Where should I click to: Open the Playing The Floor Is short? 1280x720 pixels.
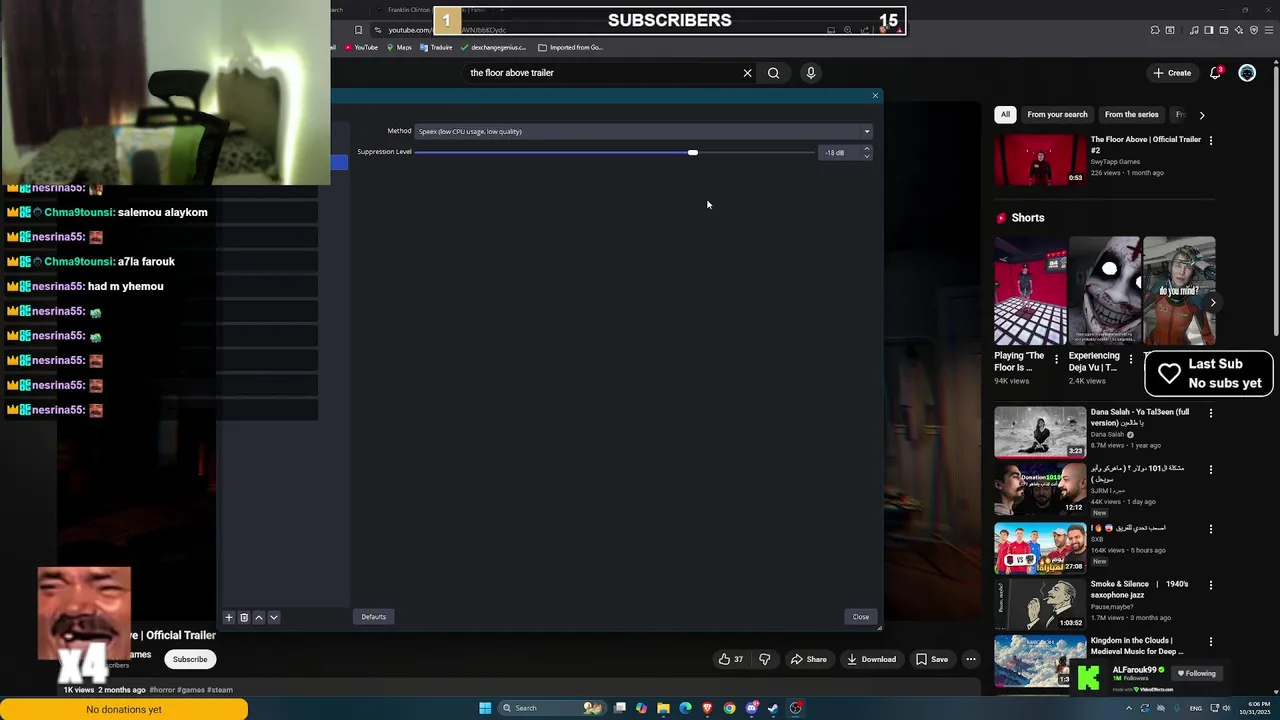[1030, 290]
